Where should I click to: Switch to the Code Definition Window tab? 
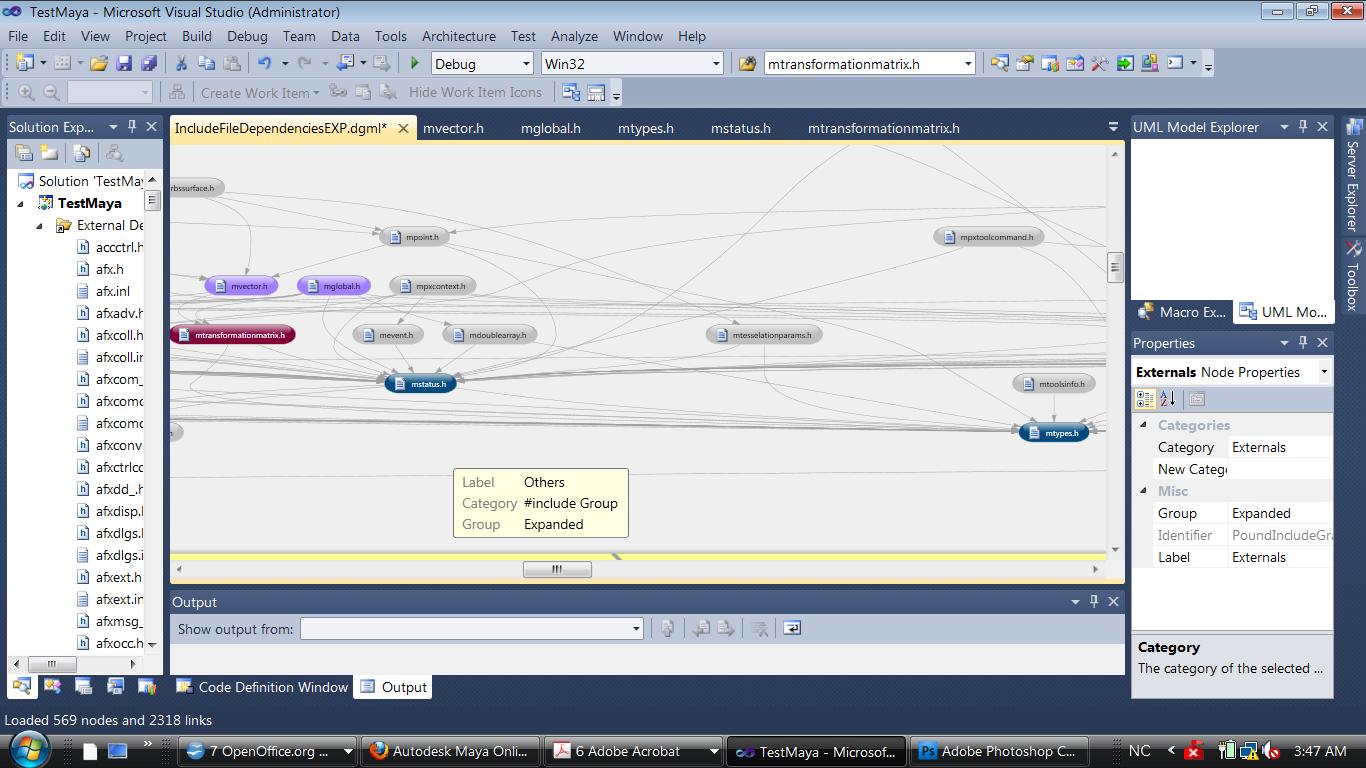pos(263,687)
